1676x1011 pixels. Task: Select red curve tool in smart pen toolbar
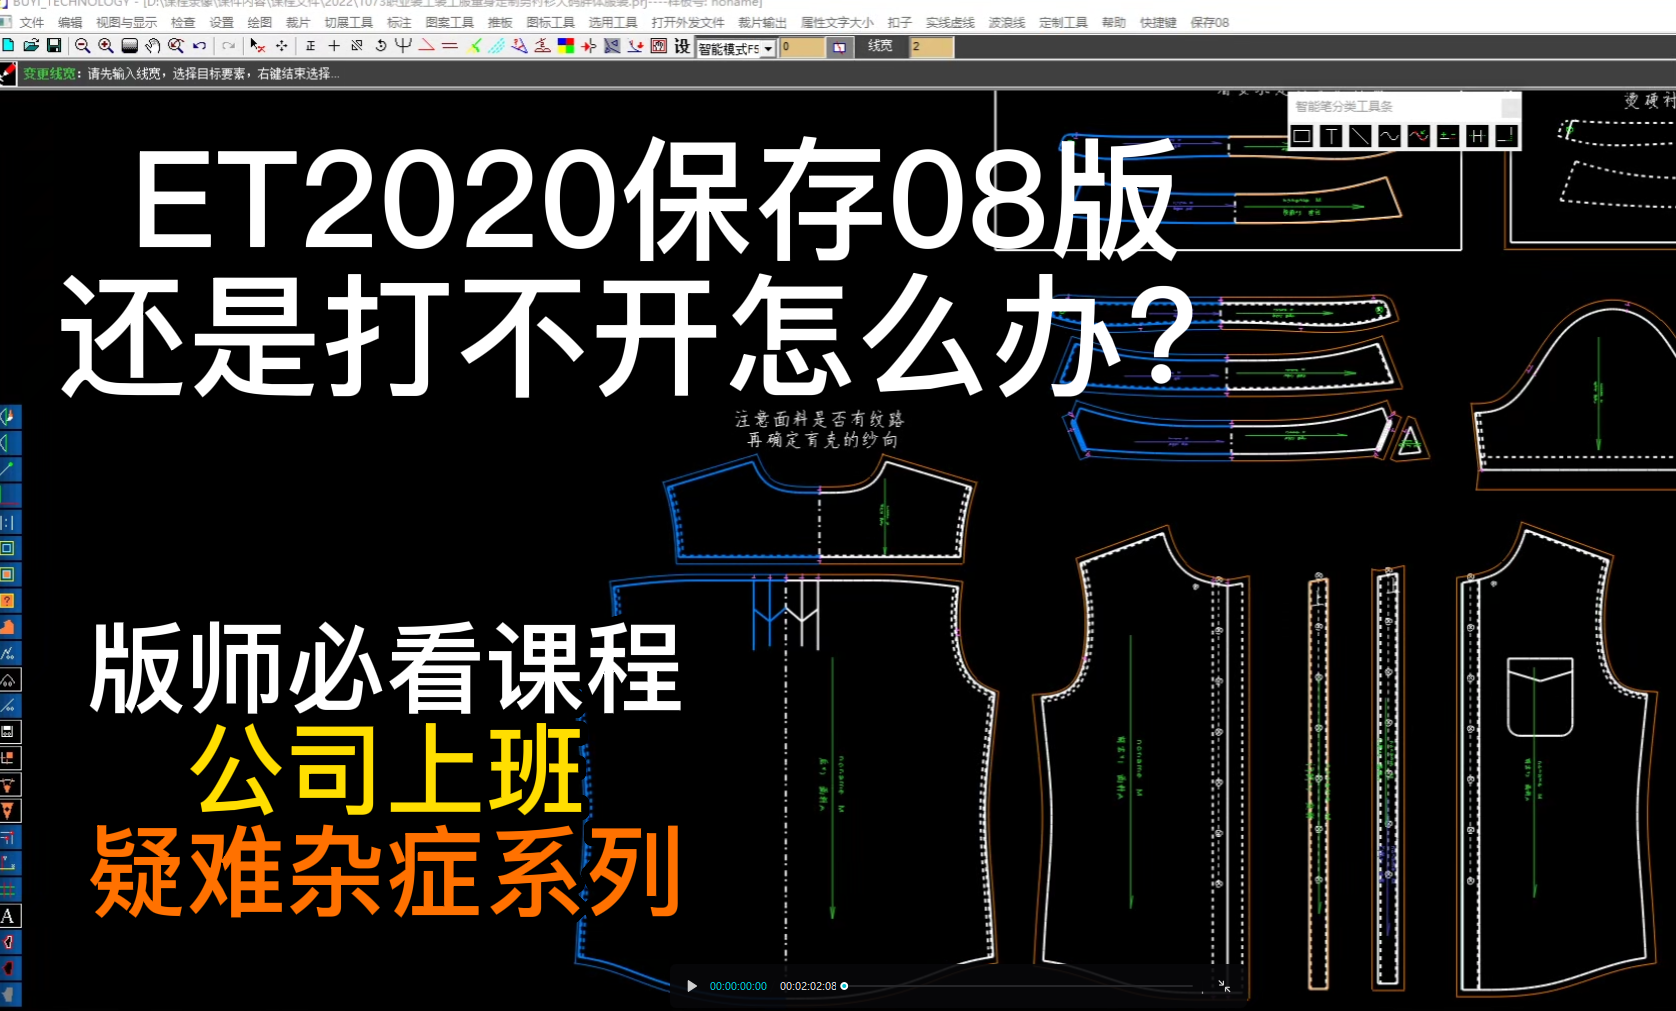[x=1419, y=136]
